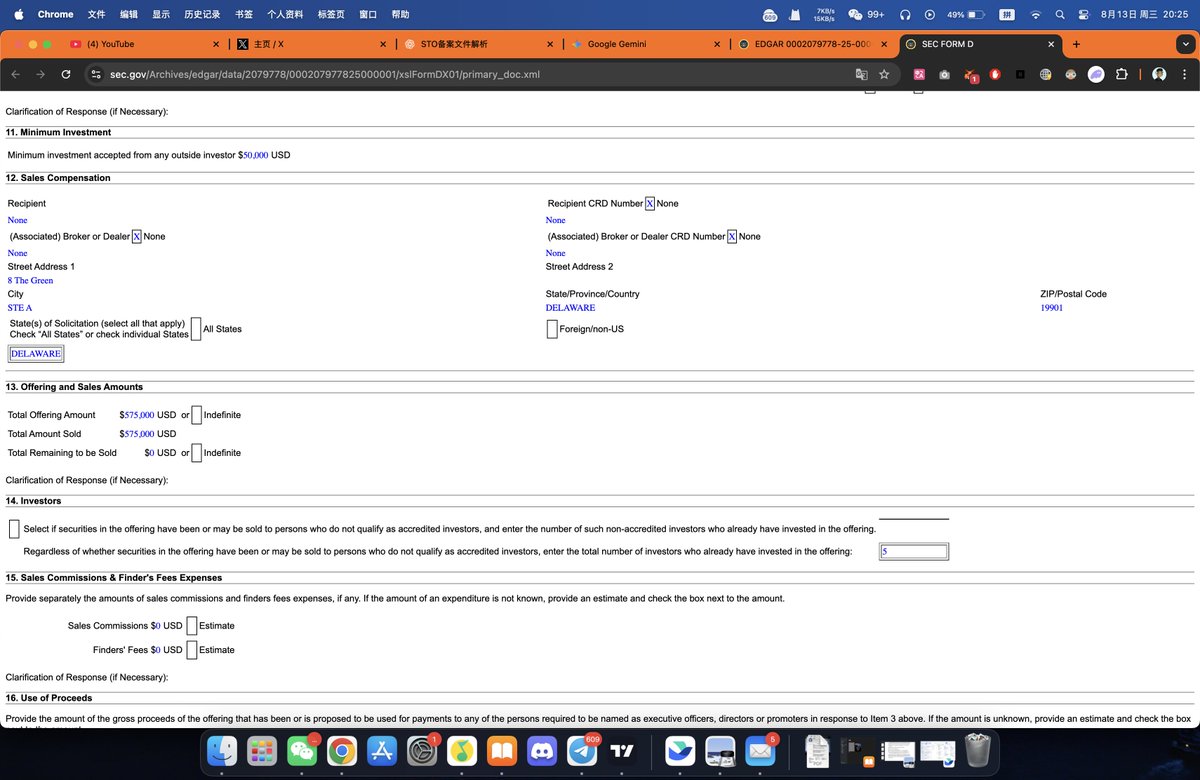Check the Finders' Fees Estimate checkbox
This screenshot has width=1200, height=780.
click(192, 650)
